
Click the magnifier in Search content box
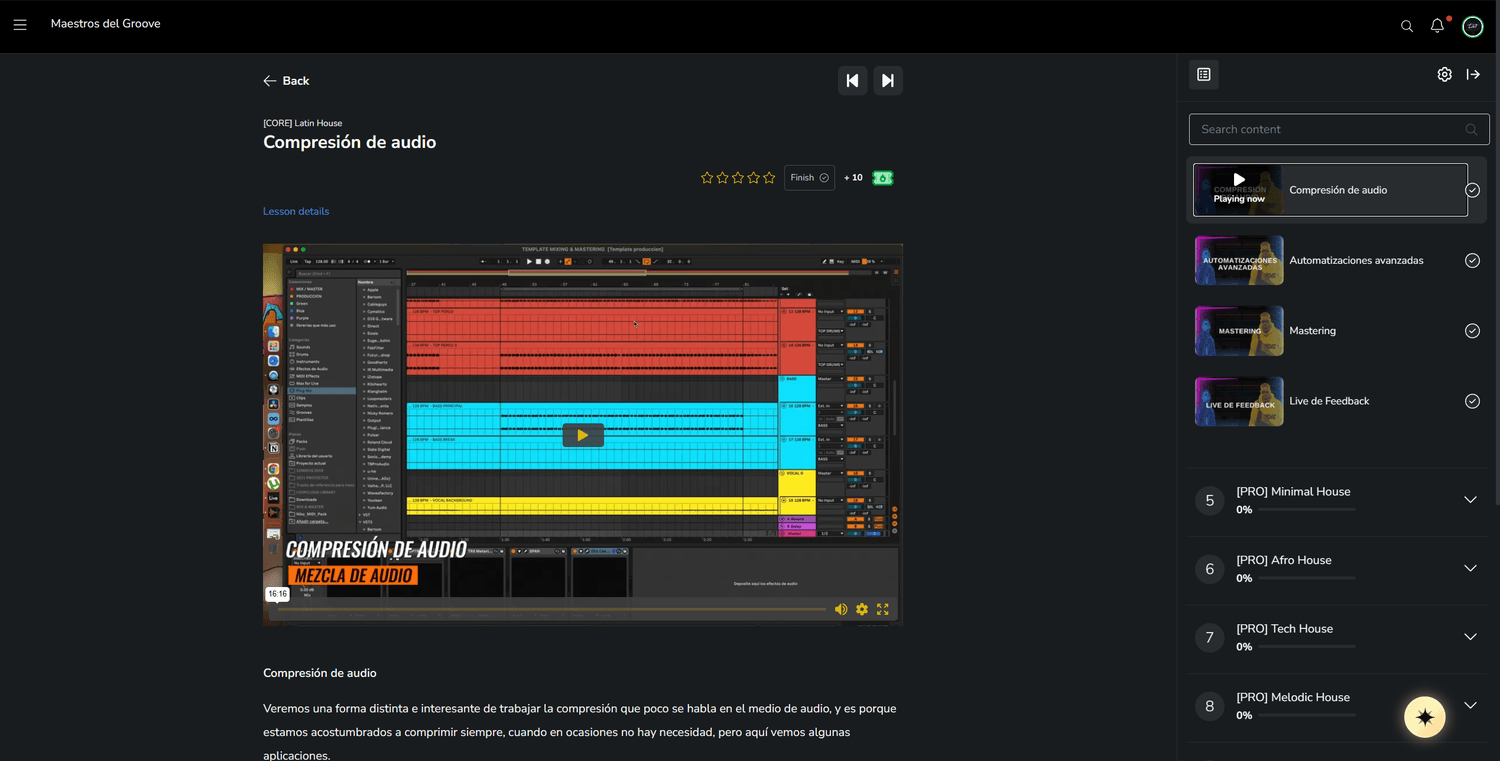1471,130
